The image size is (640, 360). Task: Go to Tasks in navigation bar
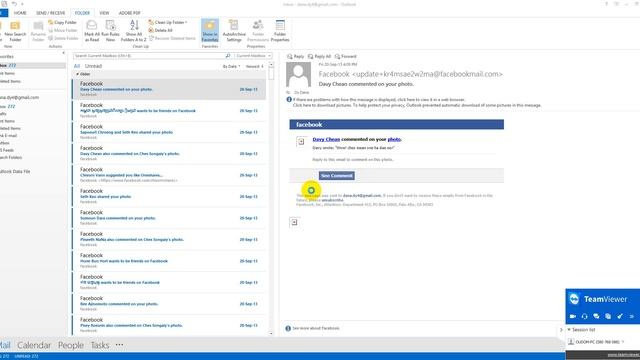[x=100, y=345]
